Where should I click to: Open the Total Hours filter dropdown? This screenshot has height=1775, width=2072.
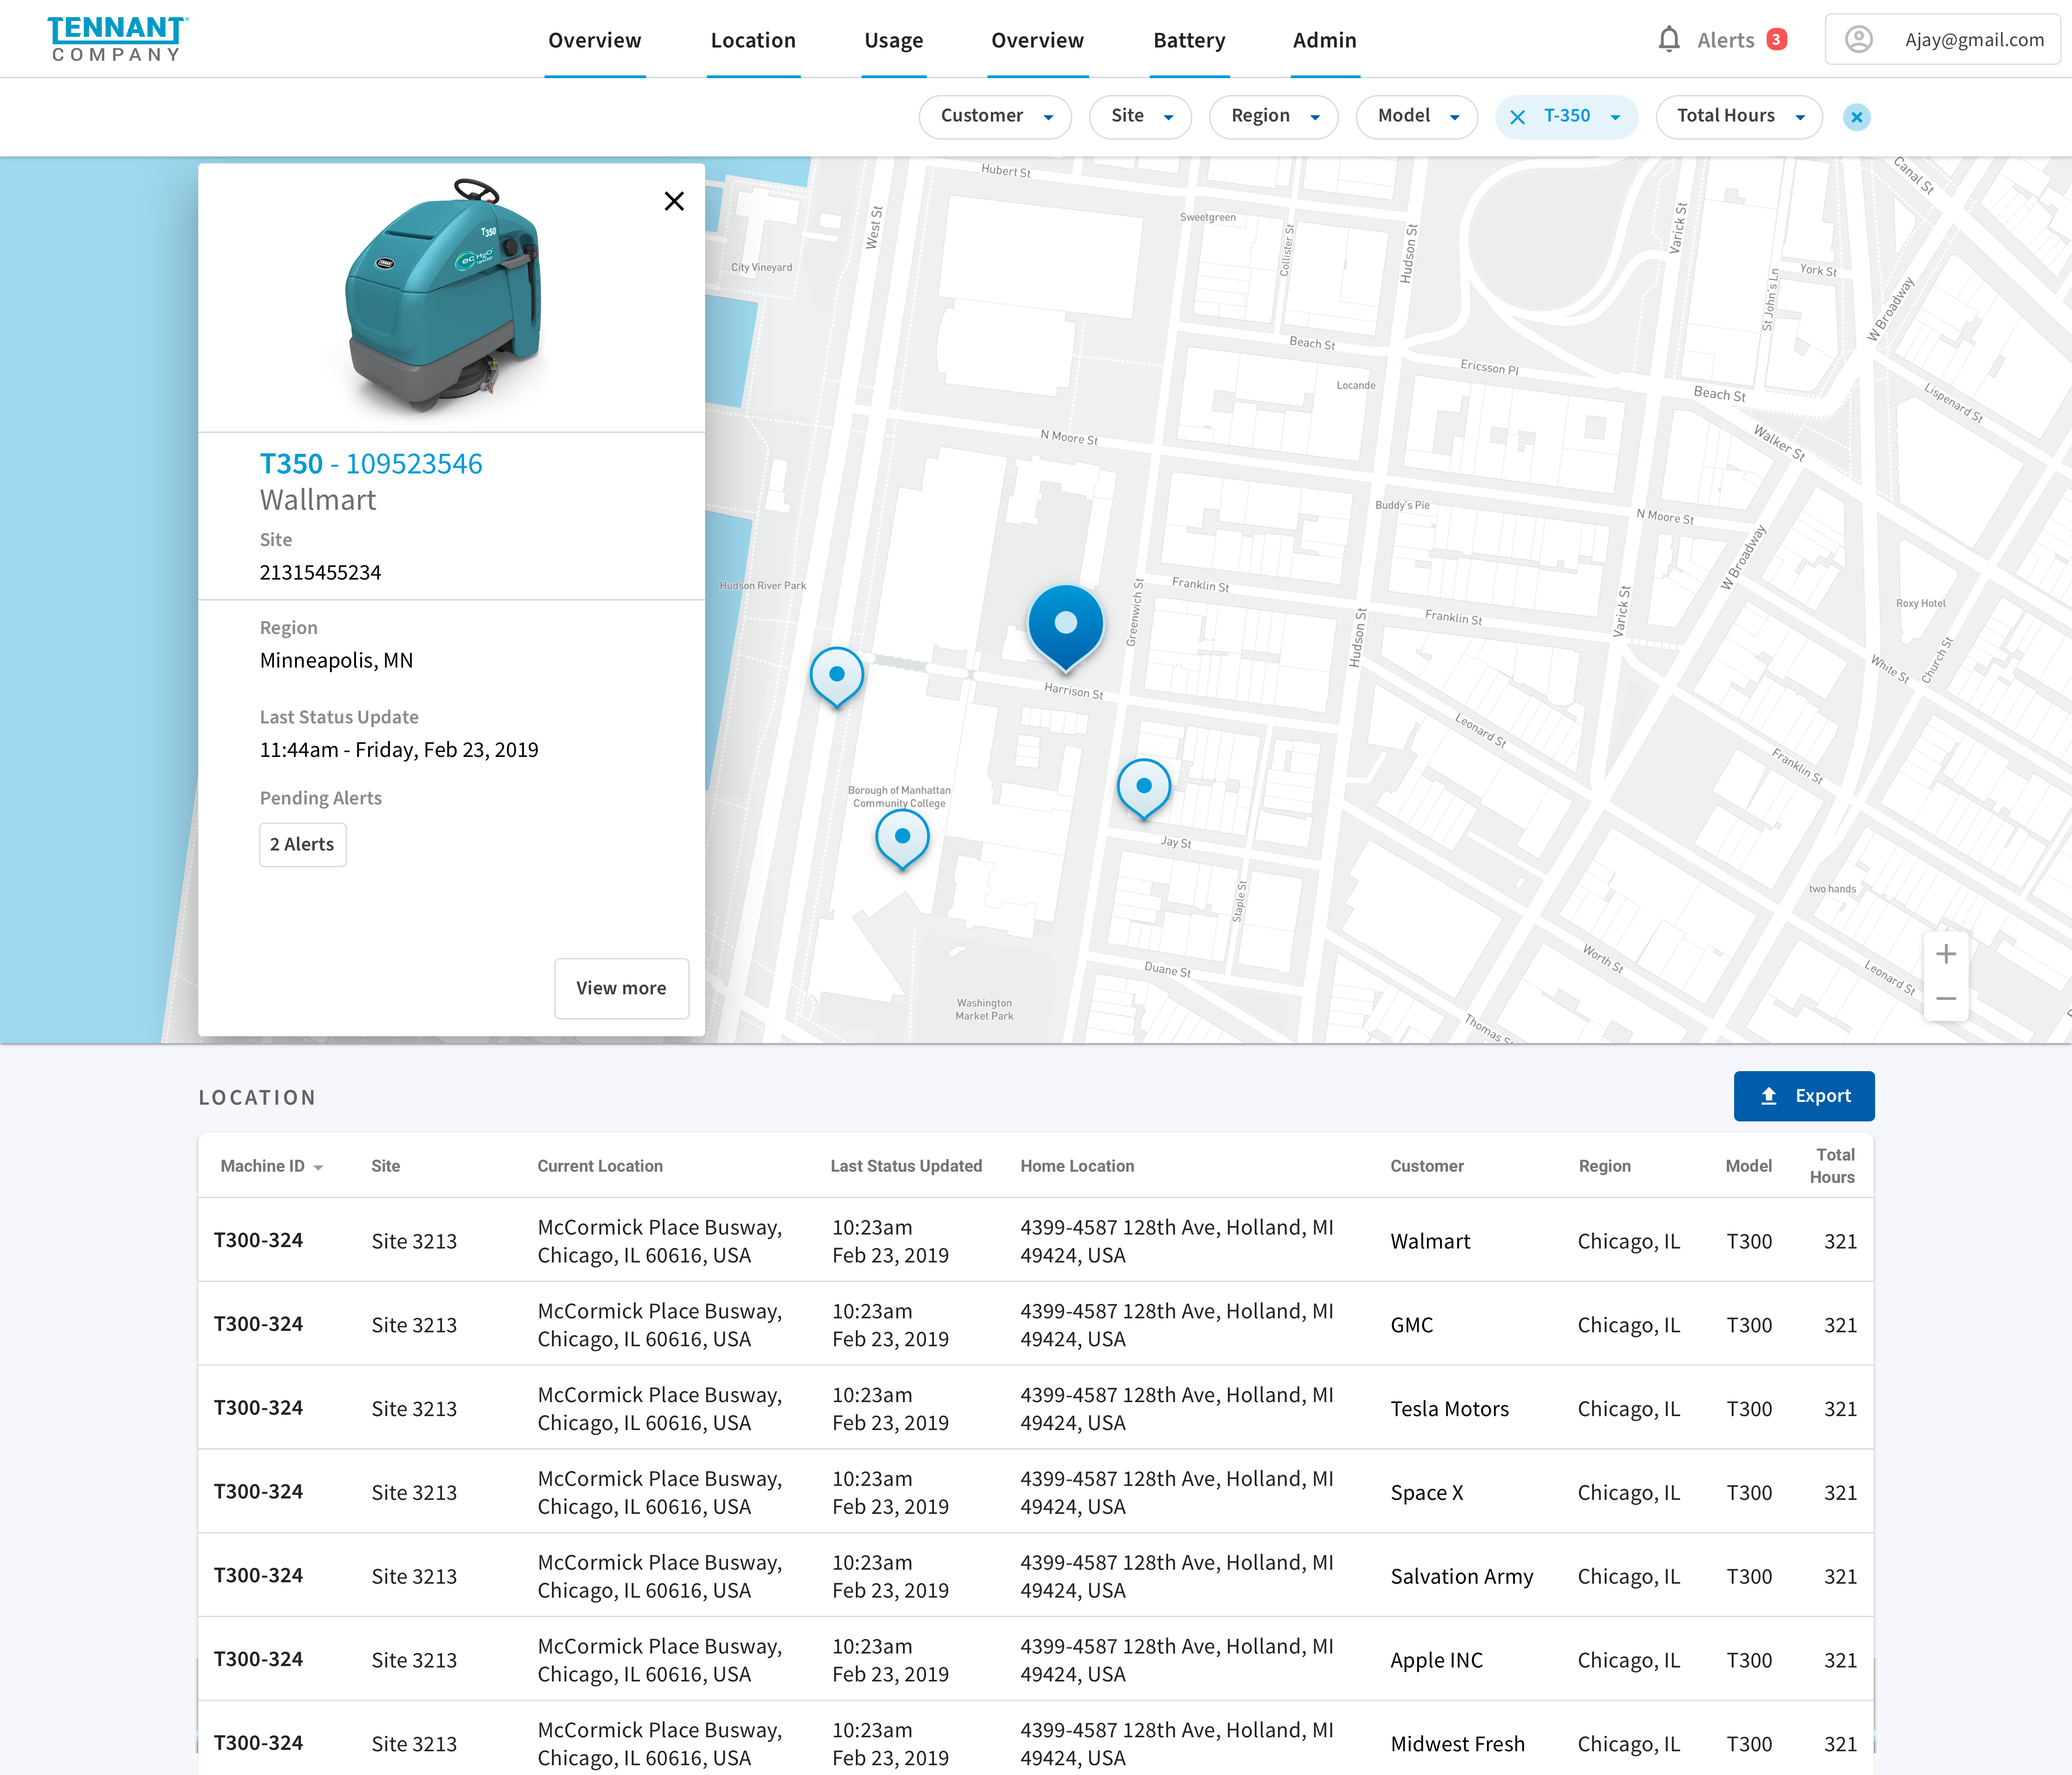click(1739, 117)
